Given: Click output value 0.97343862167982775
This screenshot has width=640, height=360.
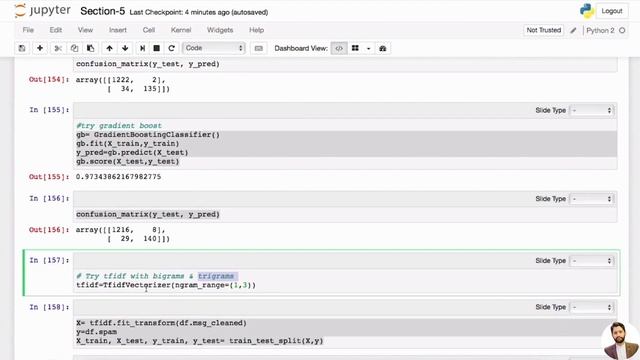Looking at the screenshot, I should coord(118,177).
